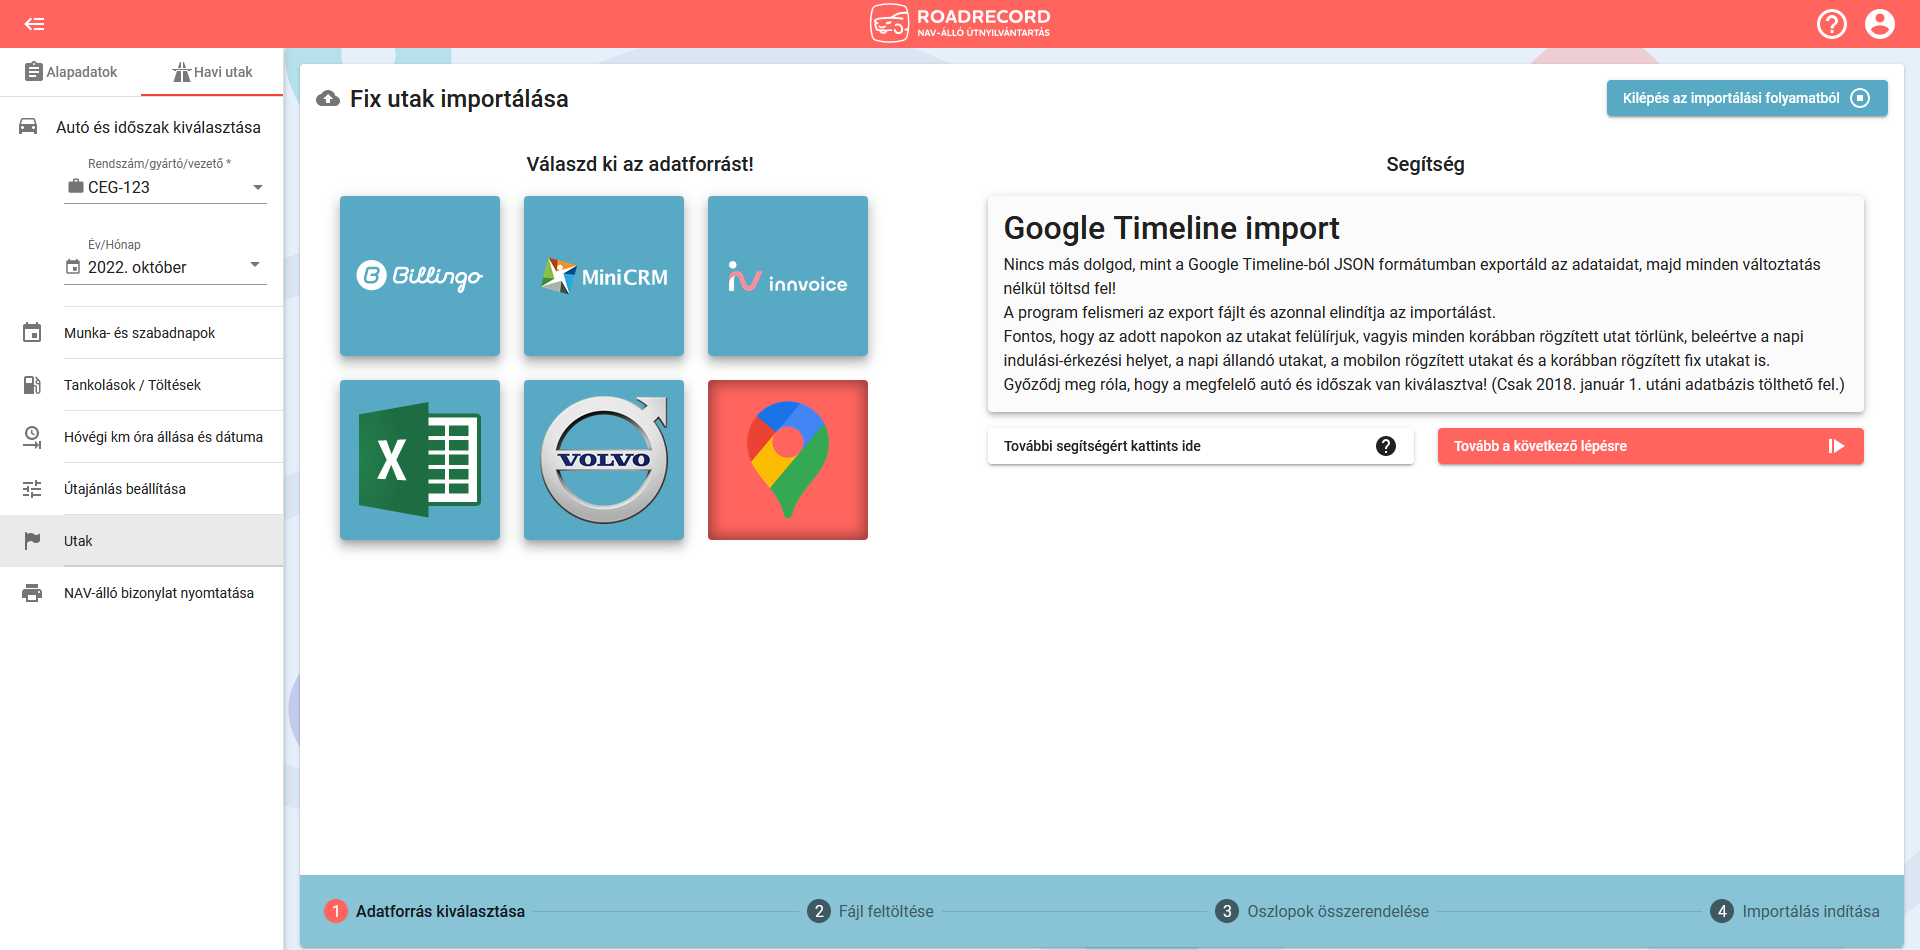The width and height of the screenshot is (1920, 950).
Task: Open Munka- és szabadnapok menu item
Action: click(x=140, y=333)
